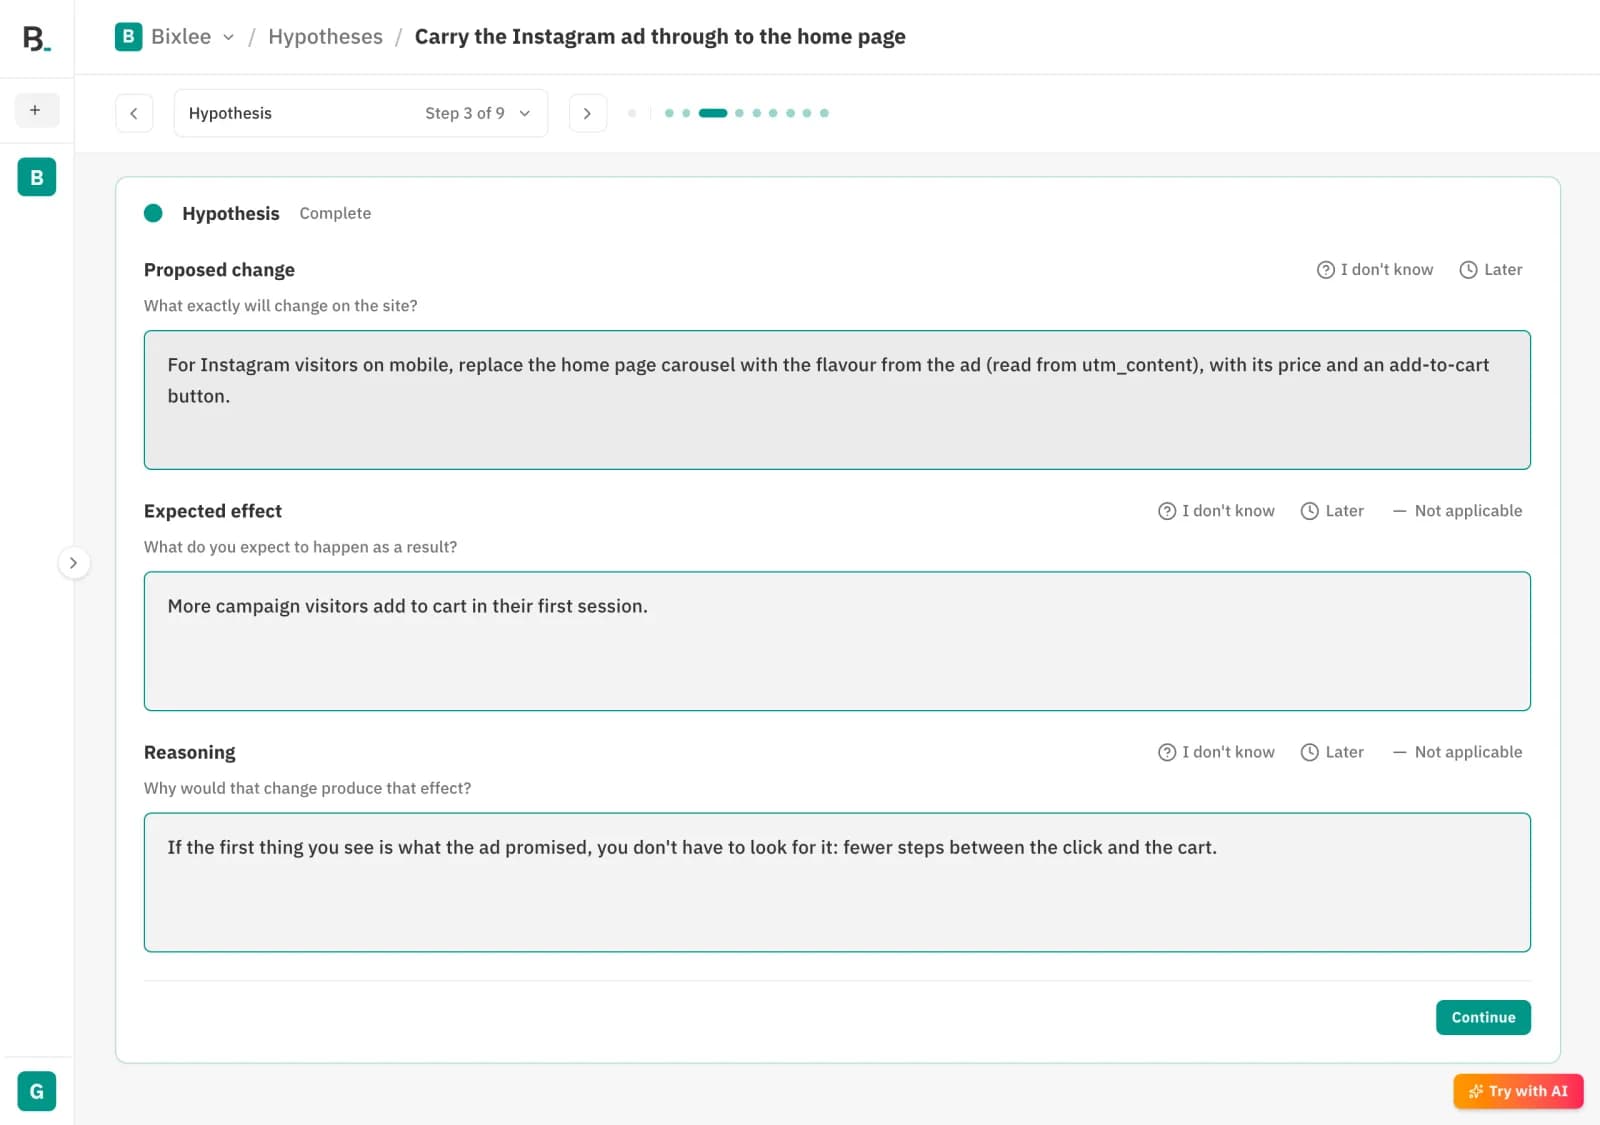Click the green Hypothesis status dot
The image size is (1600, 1125).
[153, 213]
